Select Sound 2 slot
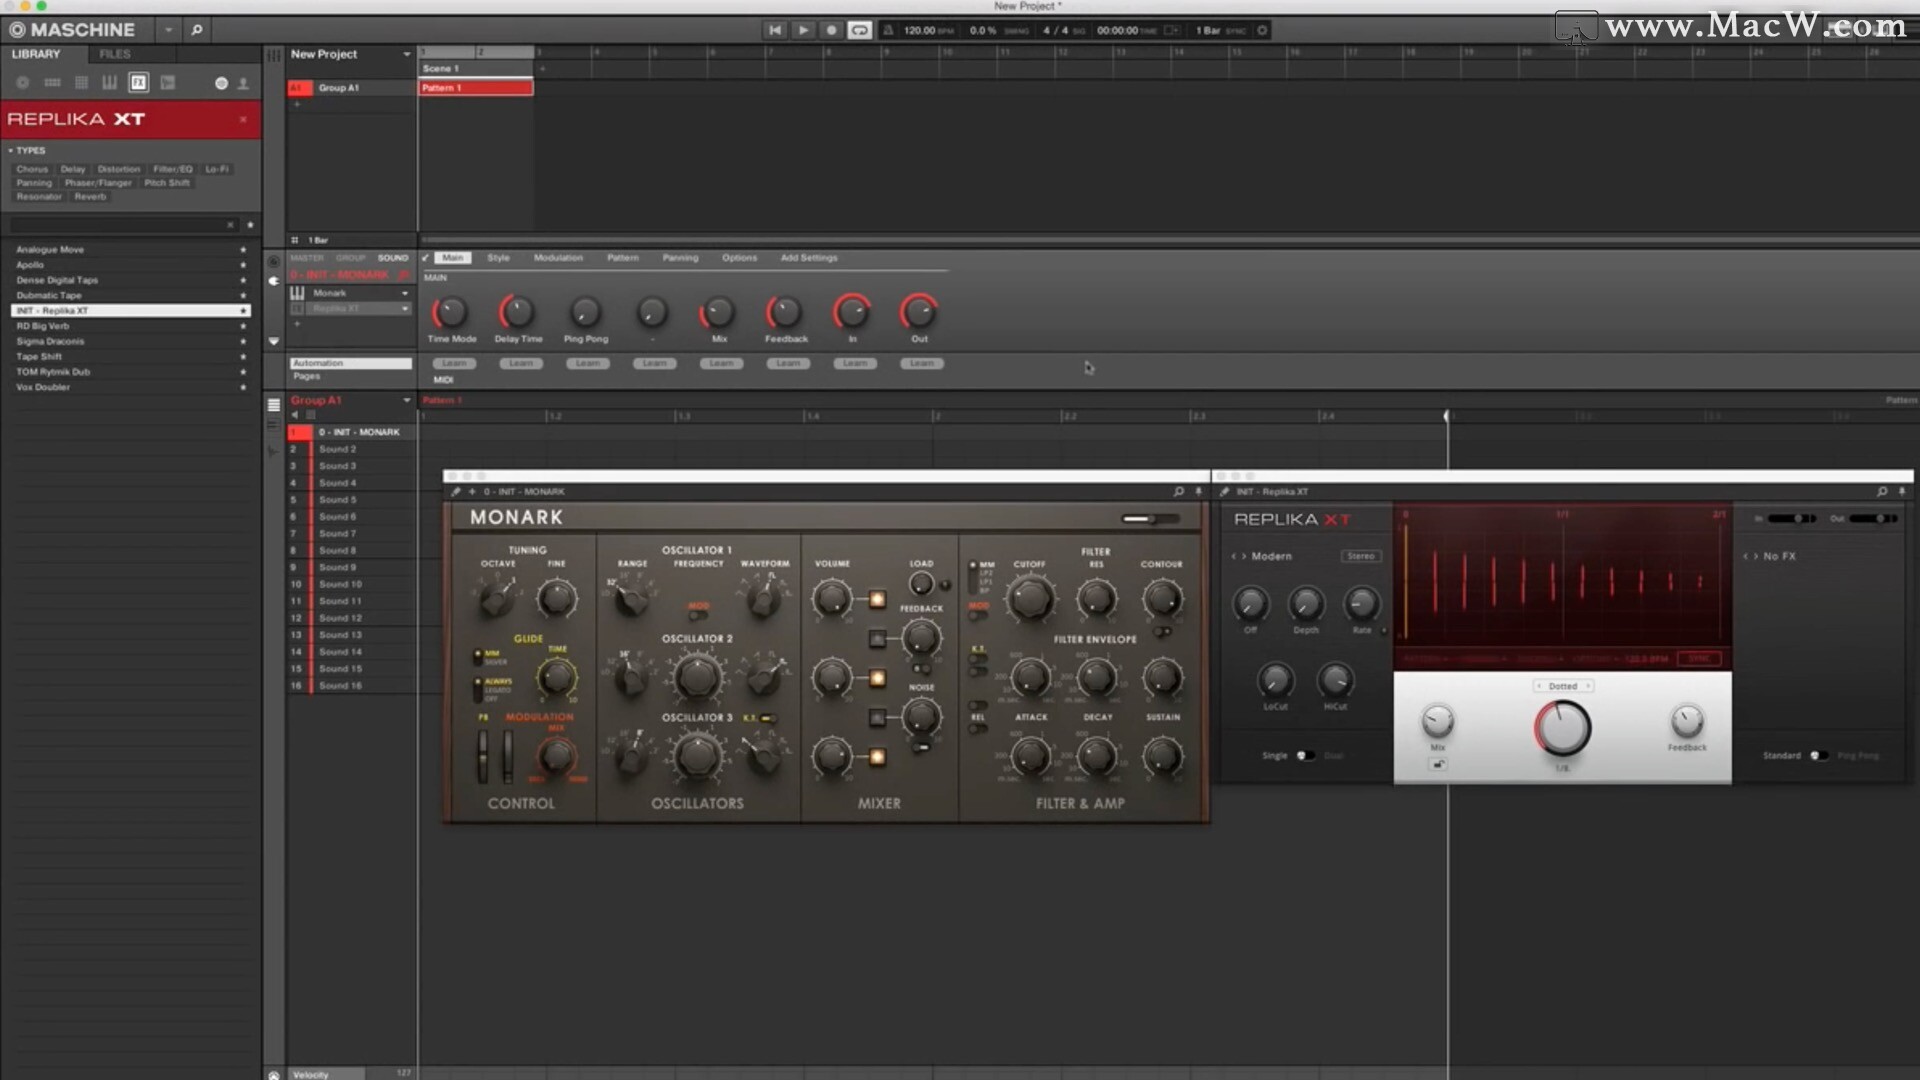1920x1080 pixels. pos(351,449)
